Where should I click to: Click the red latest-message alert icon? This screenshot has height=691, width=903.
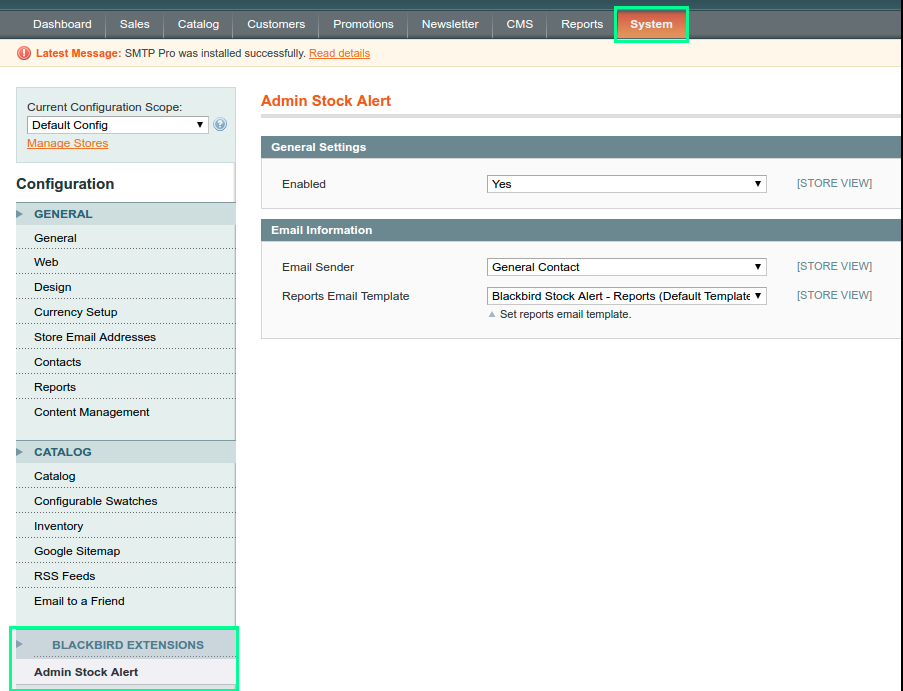(24, 54)
